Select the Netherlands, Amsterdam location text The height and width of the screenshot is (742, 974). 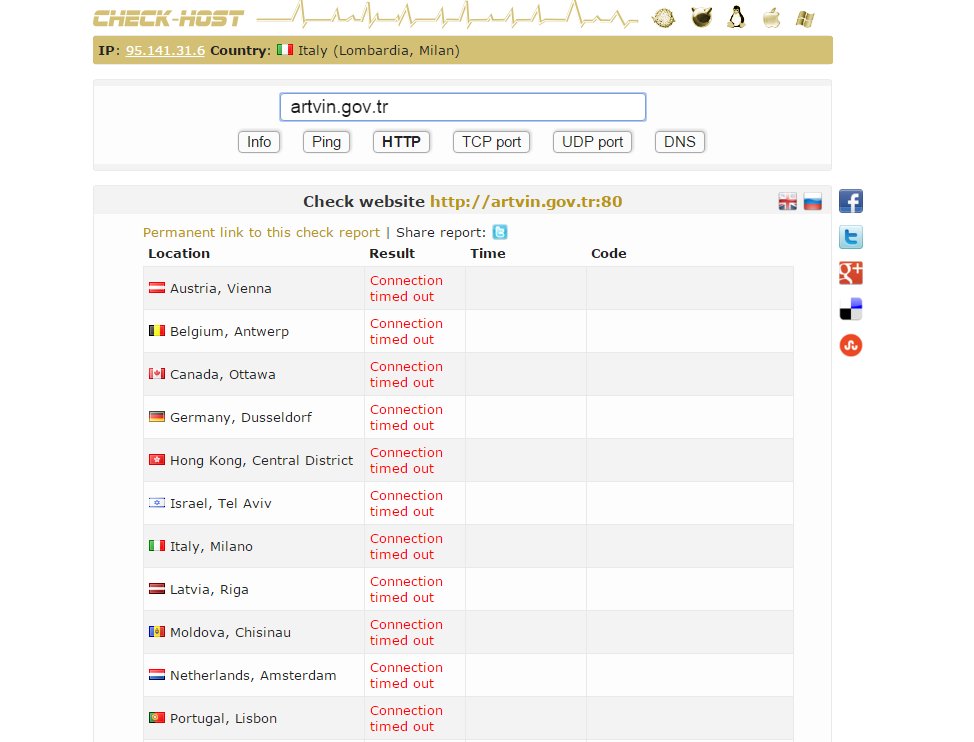[x=253, y=675]
